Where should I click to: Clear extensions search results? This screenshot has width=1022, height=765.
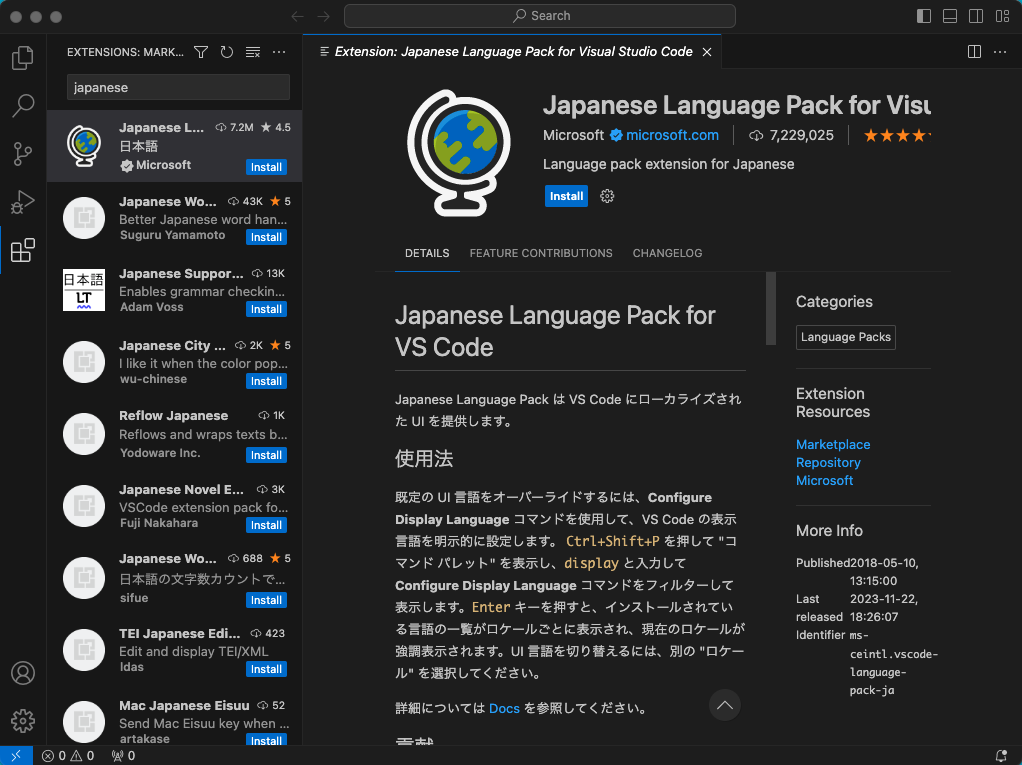pos(253,52)
